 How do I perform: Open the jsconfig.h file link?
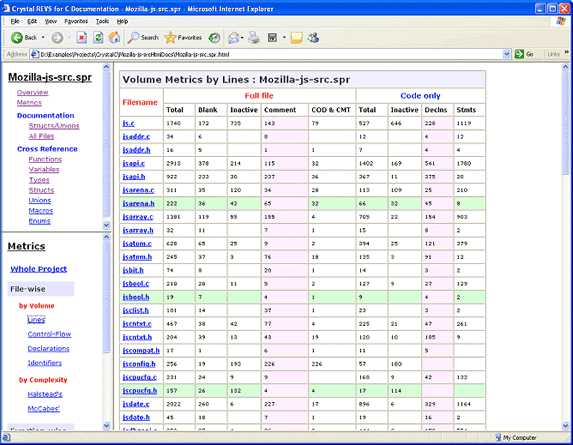(139, 364)
